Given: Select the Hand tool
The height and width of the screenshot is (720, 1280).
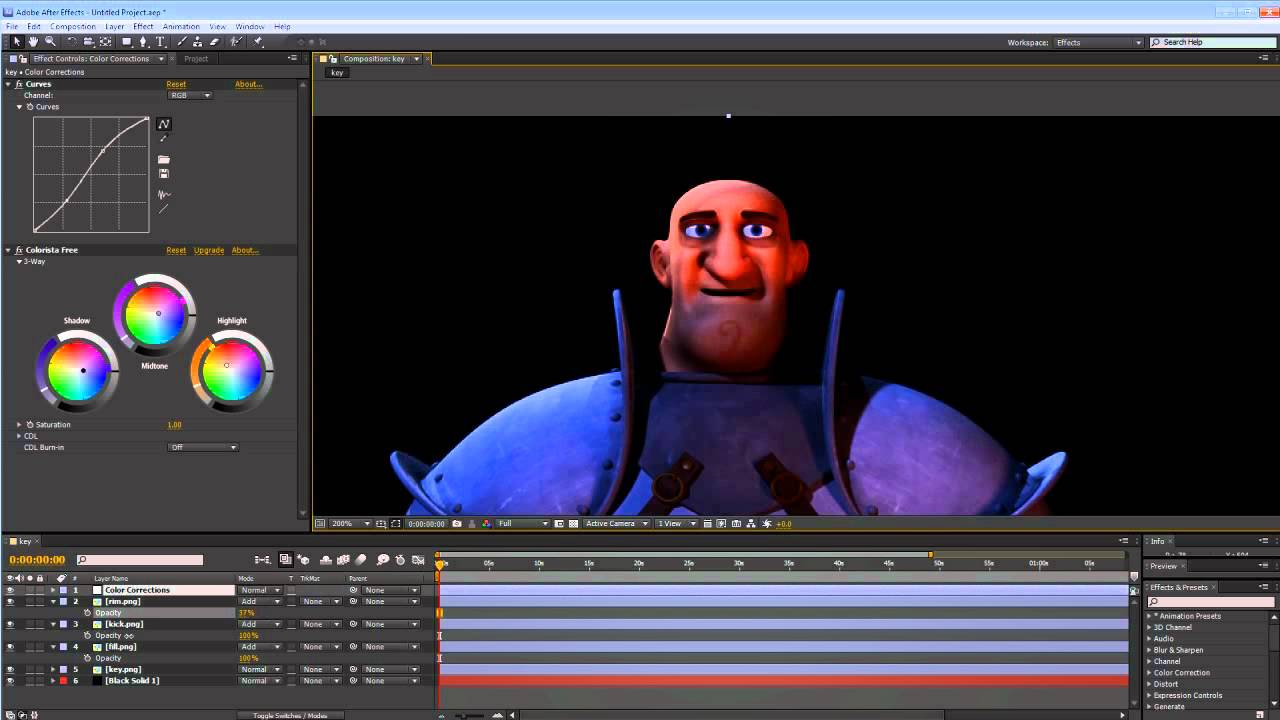Looking at the screenshot, I should tap(33, 42).
